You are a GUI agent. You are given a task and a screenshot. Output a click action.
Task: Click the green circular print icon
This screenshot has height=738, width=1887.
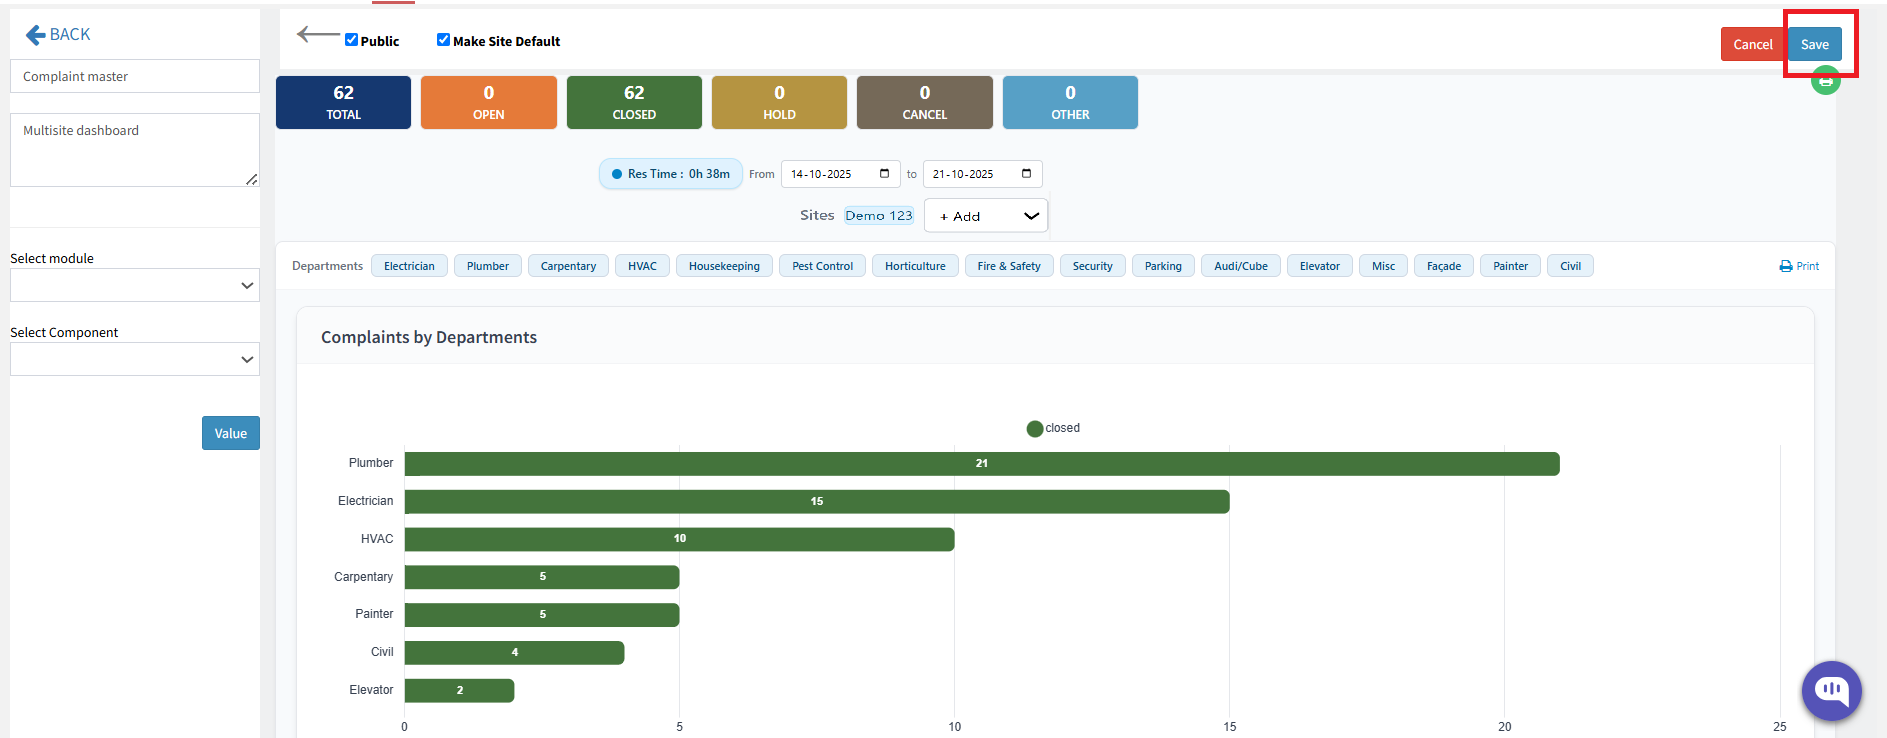[1825, 81]
